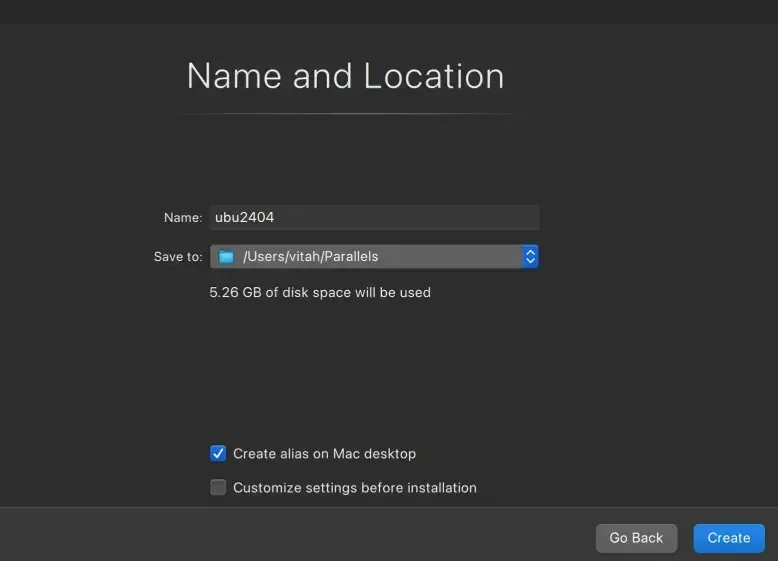This screenshot has width=778, height=561.
Task: Click the blue up-down chevron arrows
Action: pyautogui.click(x=530, y=257)
